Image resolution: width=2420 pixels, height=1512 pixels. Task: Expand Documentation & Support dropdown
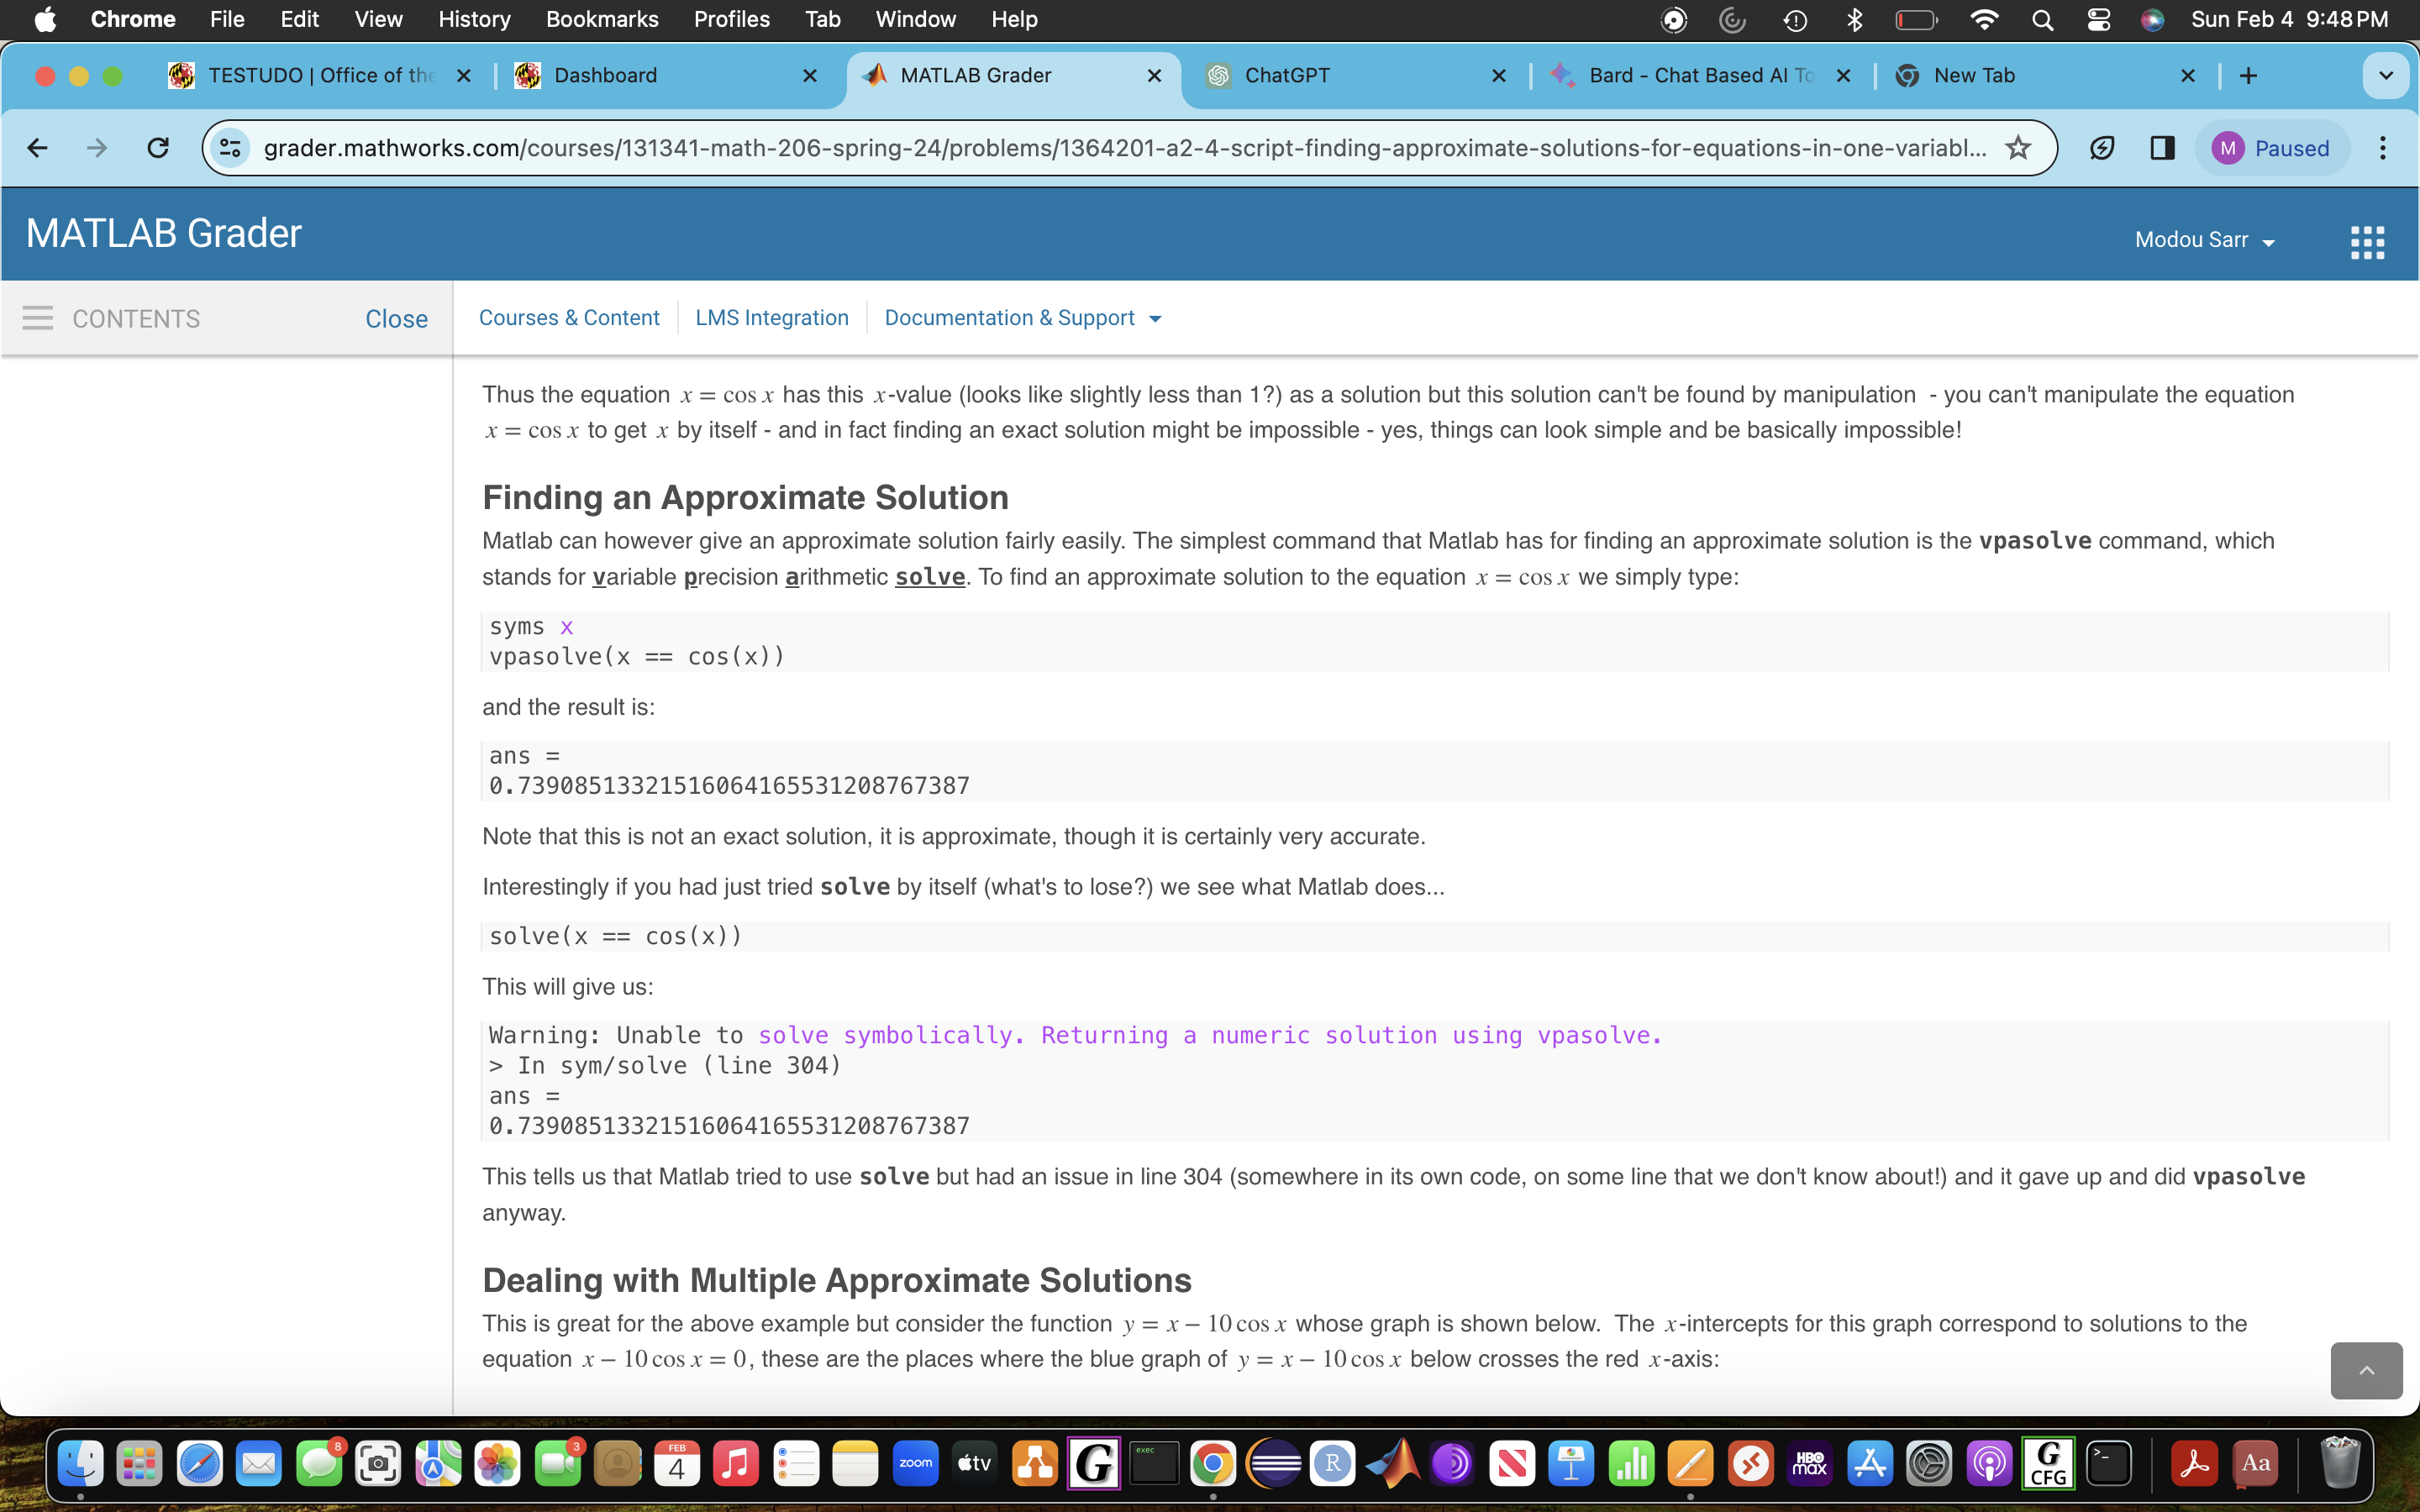click(1022, 318)
